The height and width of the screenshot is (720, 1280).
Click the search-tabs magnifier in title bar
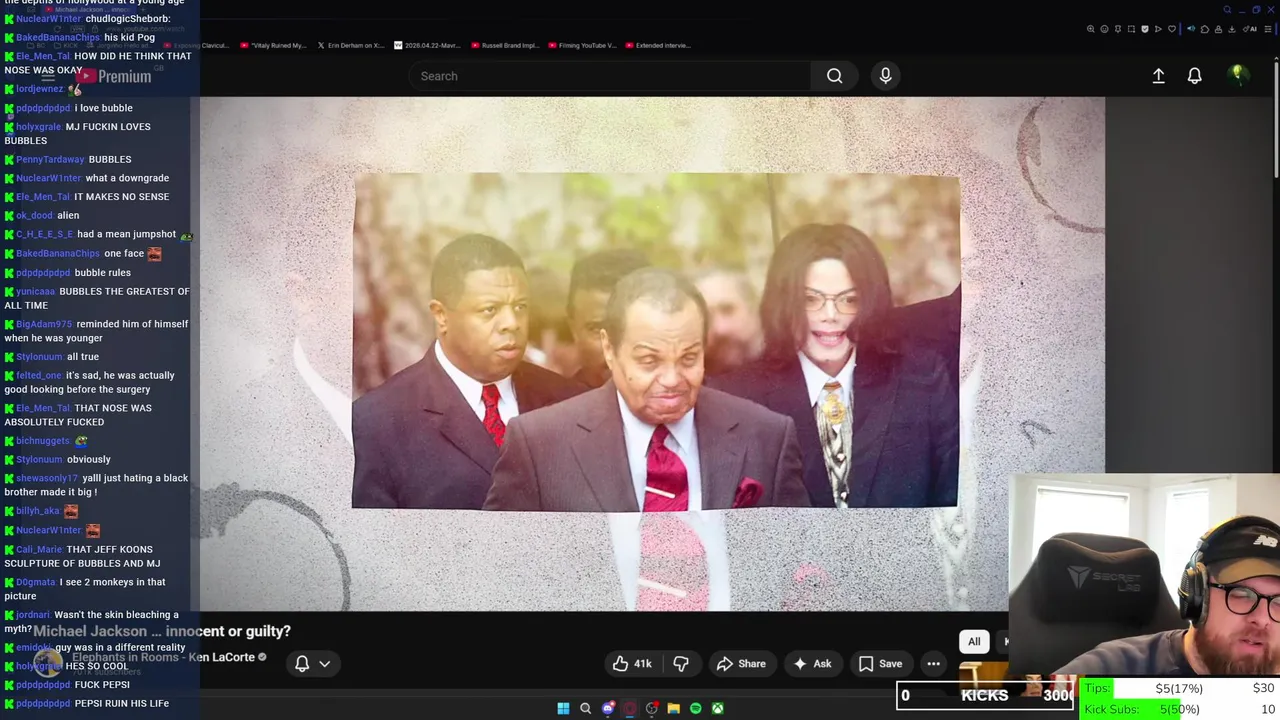1227,10
